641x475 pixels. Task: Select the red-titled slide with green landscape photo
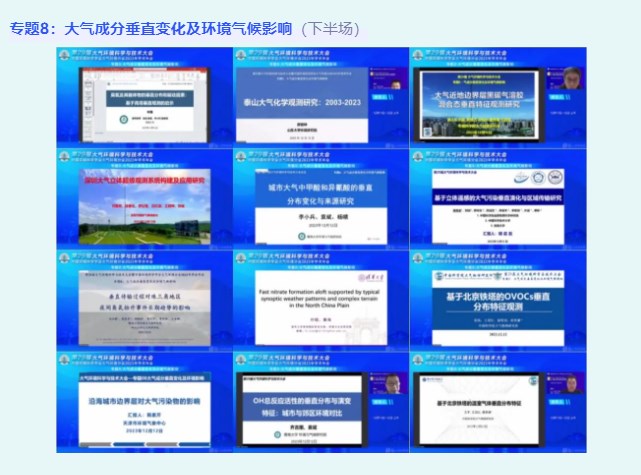[143, 198]
